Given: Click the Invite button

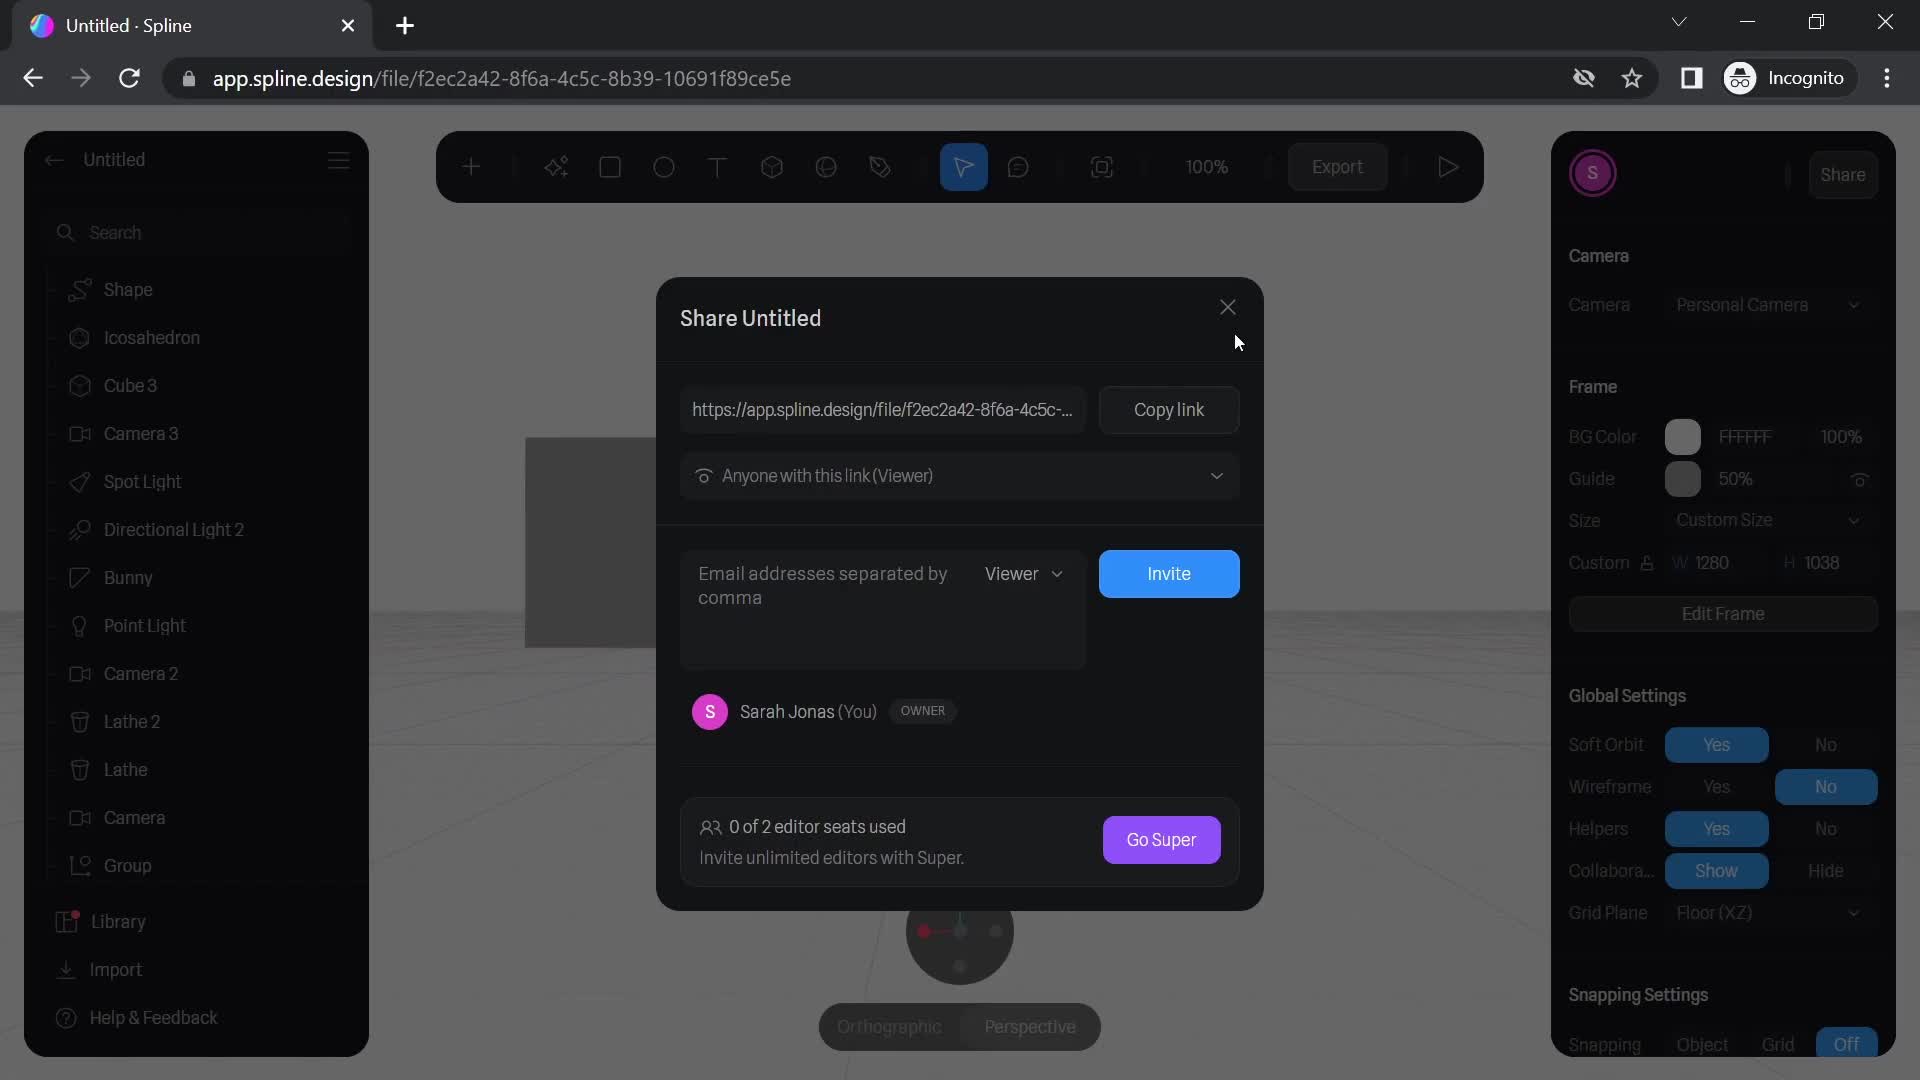Looking at the screenshot, I should (1168, 572).
